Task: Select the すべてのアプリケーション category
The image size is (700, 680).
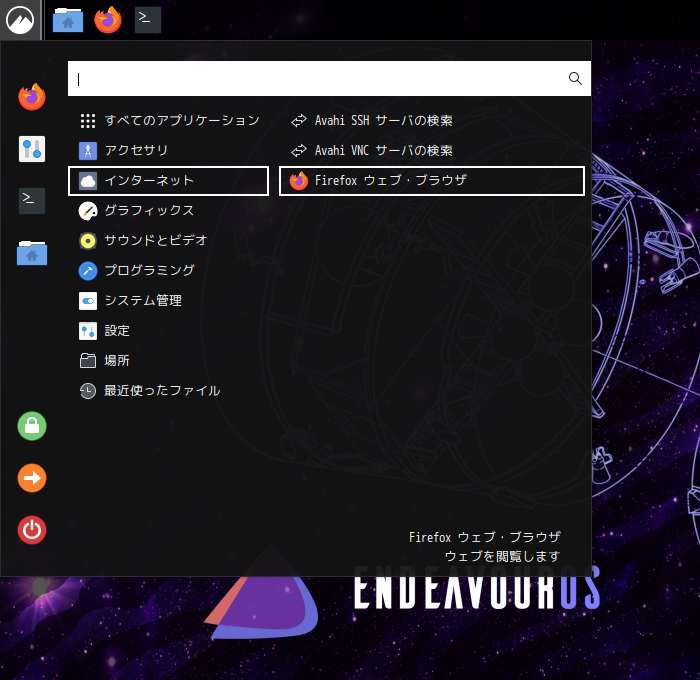Action: (x=168, y=121)
